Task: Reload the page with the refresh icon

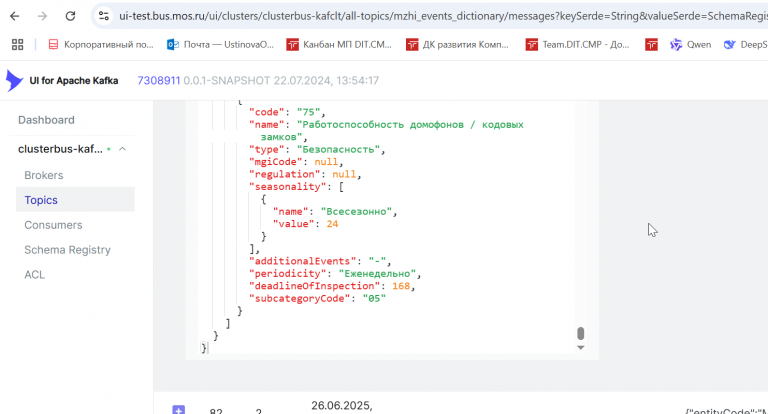Action: click(x=71, y=16)
